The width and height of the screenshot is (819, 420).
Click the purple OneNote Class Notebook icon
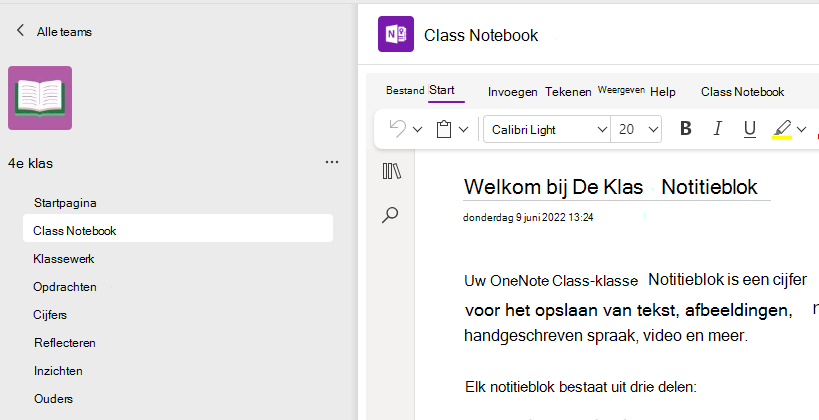[x=396, y=34]
